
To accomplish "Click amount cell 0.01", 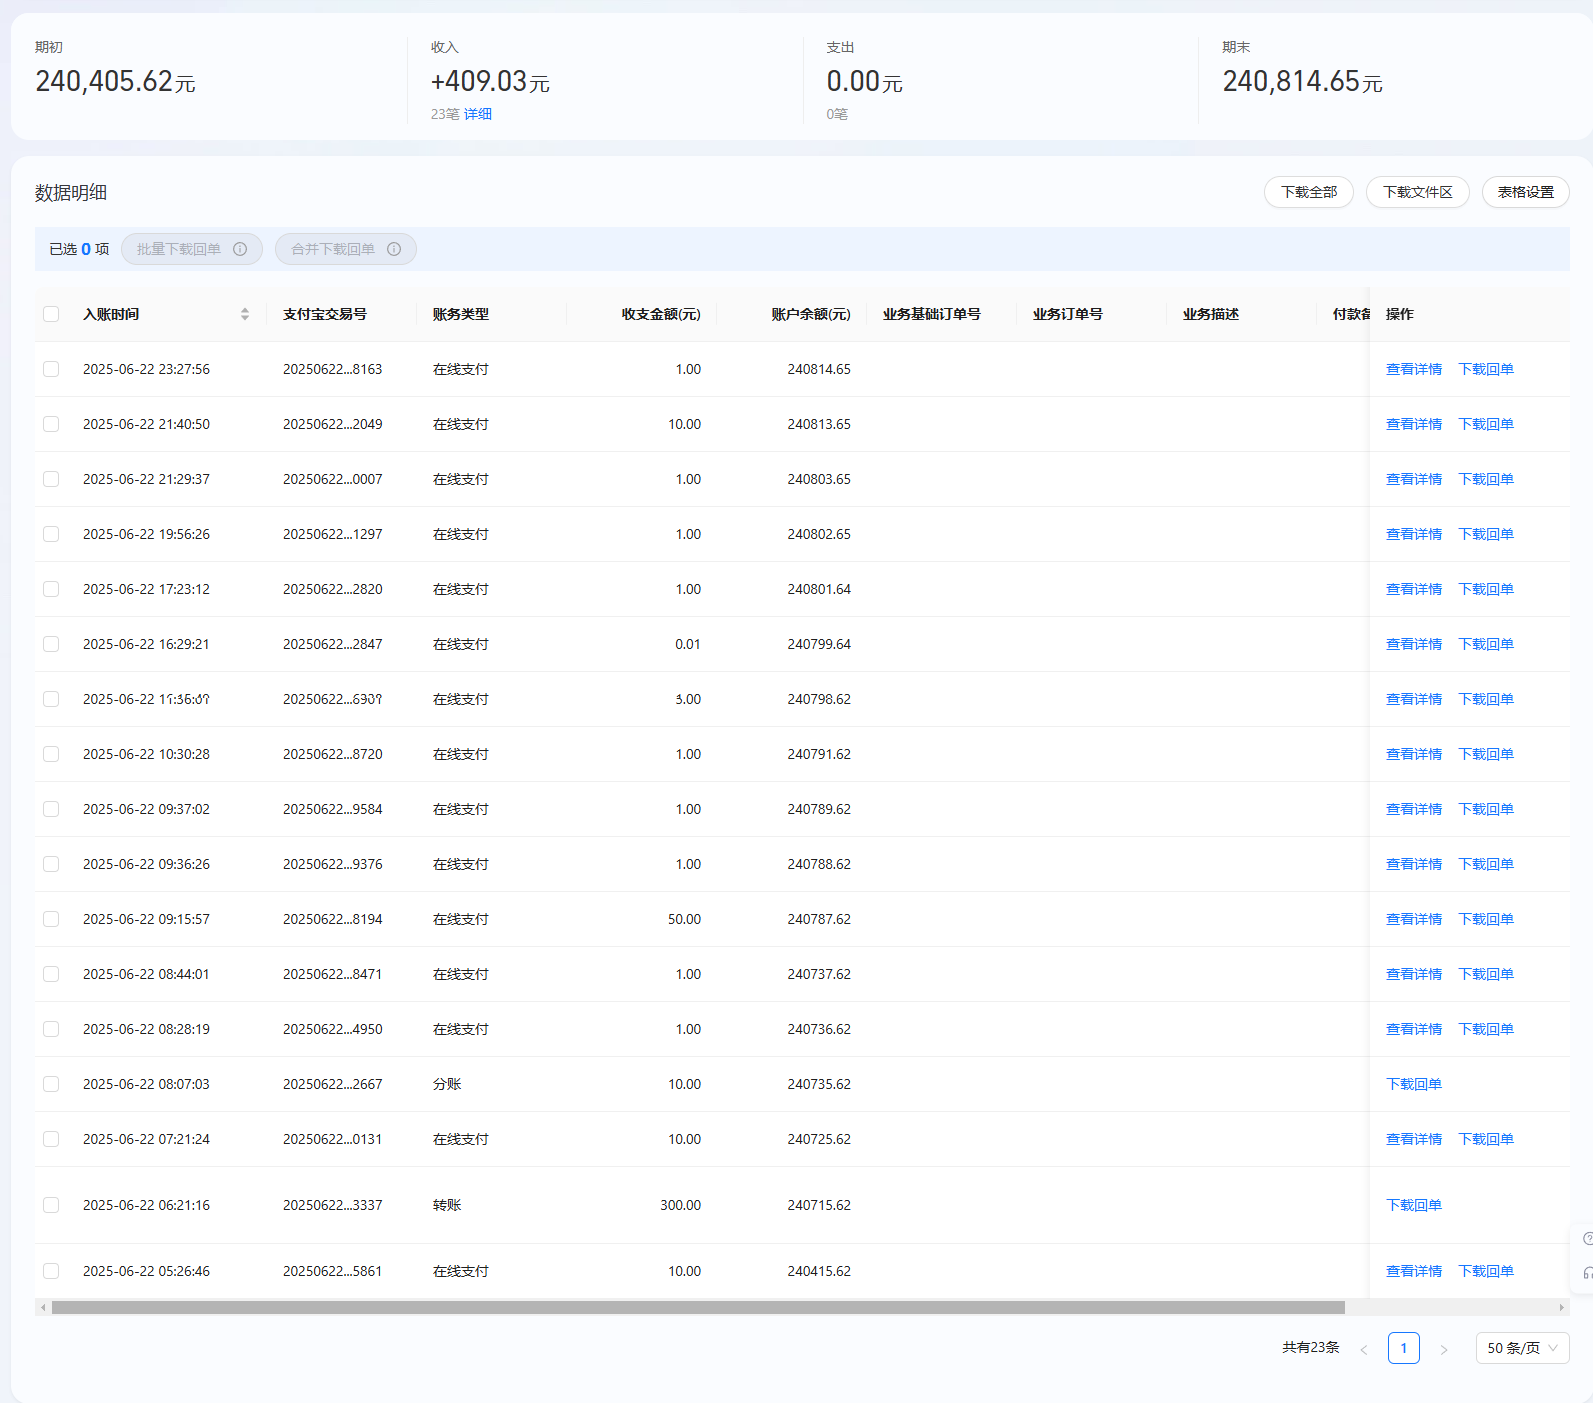I will coord(688,644).
